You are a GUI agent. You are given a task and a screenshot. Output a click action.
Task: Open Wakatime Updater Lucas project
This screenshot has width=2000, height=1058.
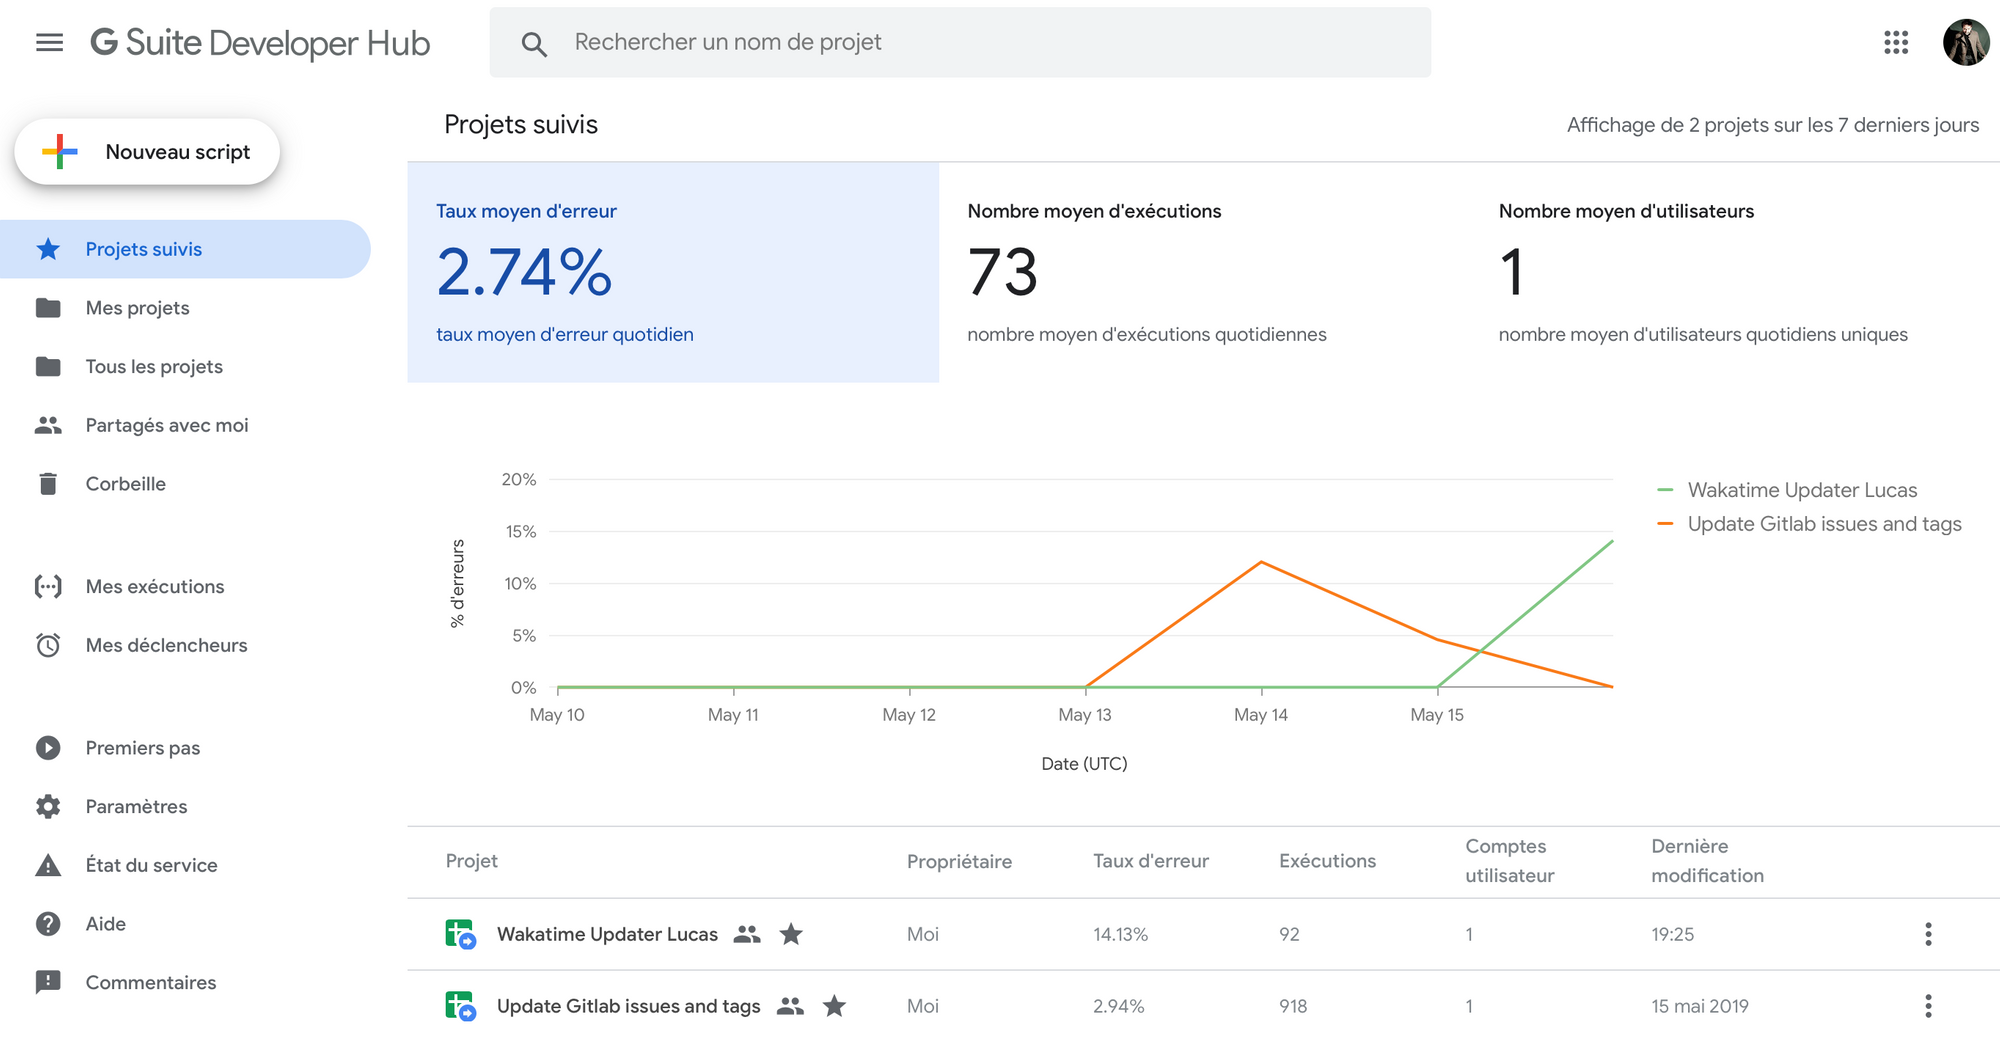[x=607, y=934]
